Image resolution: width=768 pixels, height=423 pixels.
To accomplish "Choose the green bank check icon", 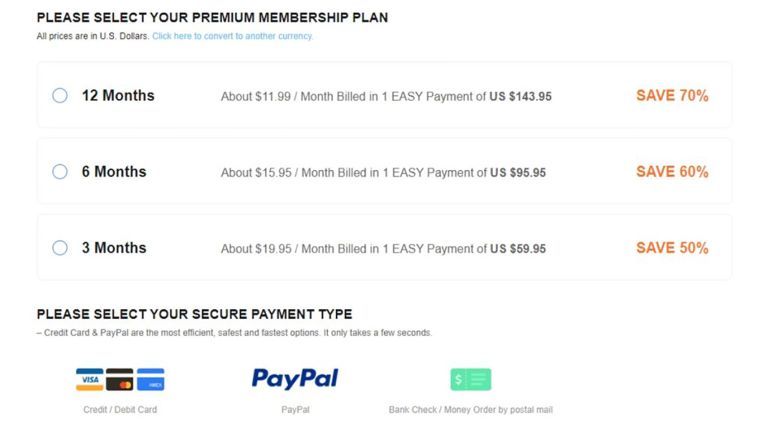I will (x=471, y=380).
